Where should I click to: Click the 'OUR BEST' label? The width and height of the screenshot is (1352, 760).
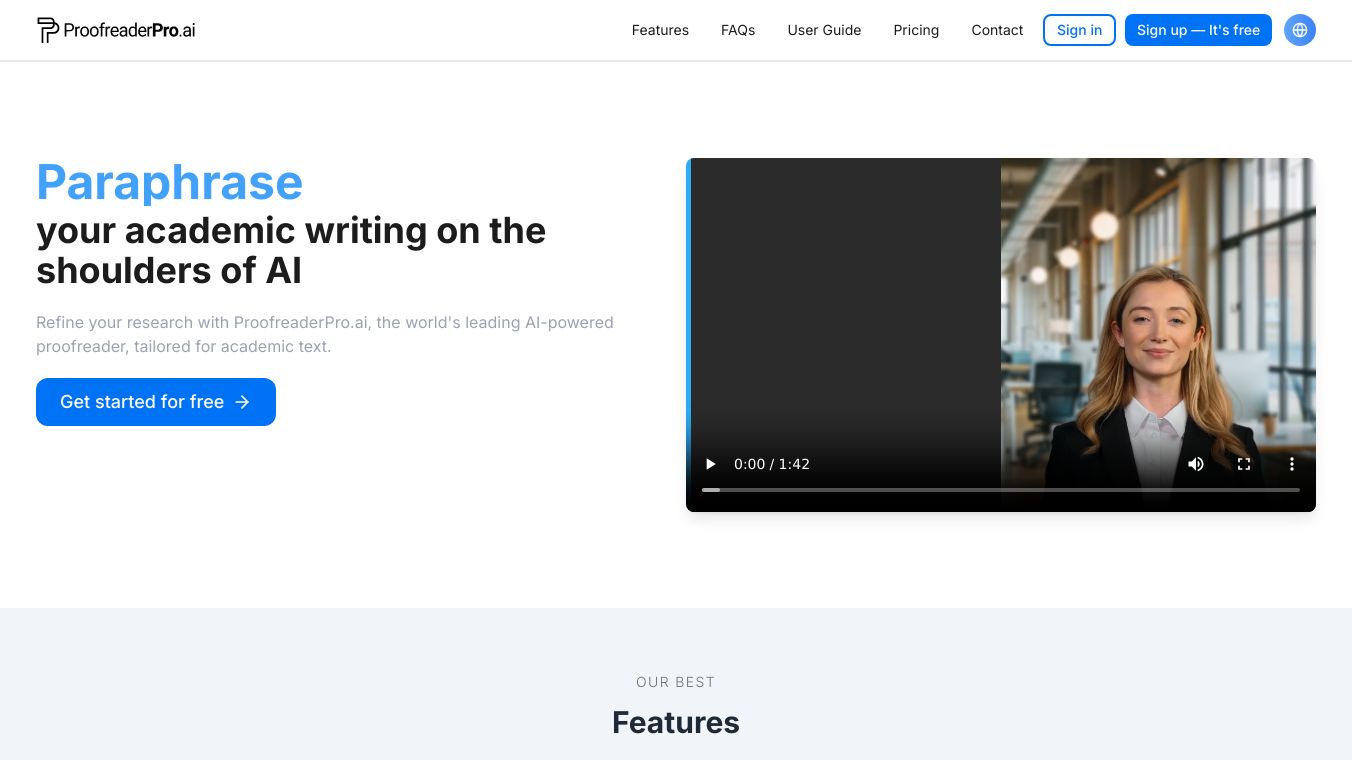click(x=676, y=682)
